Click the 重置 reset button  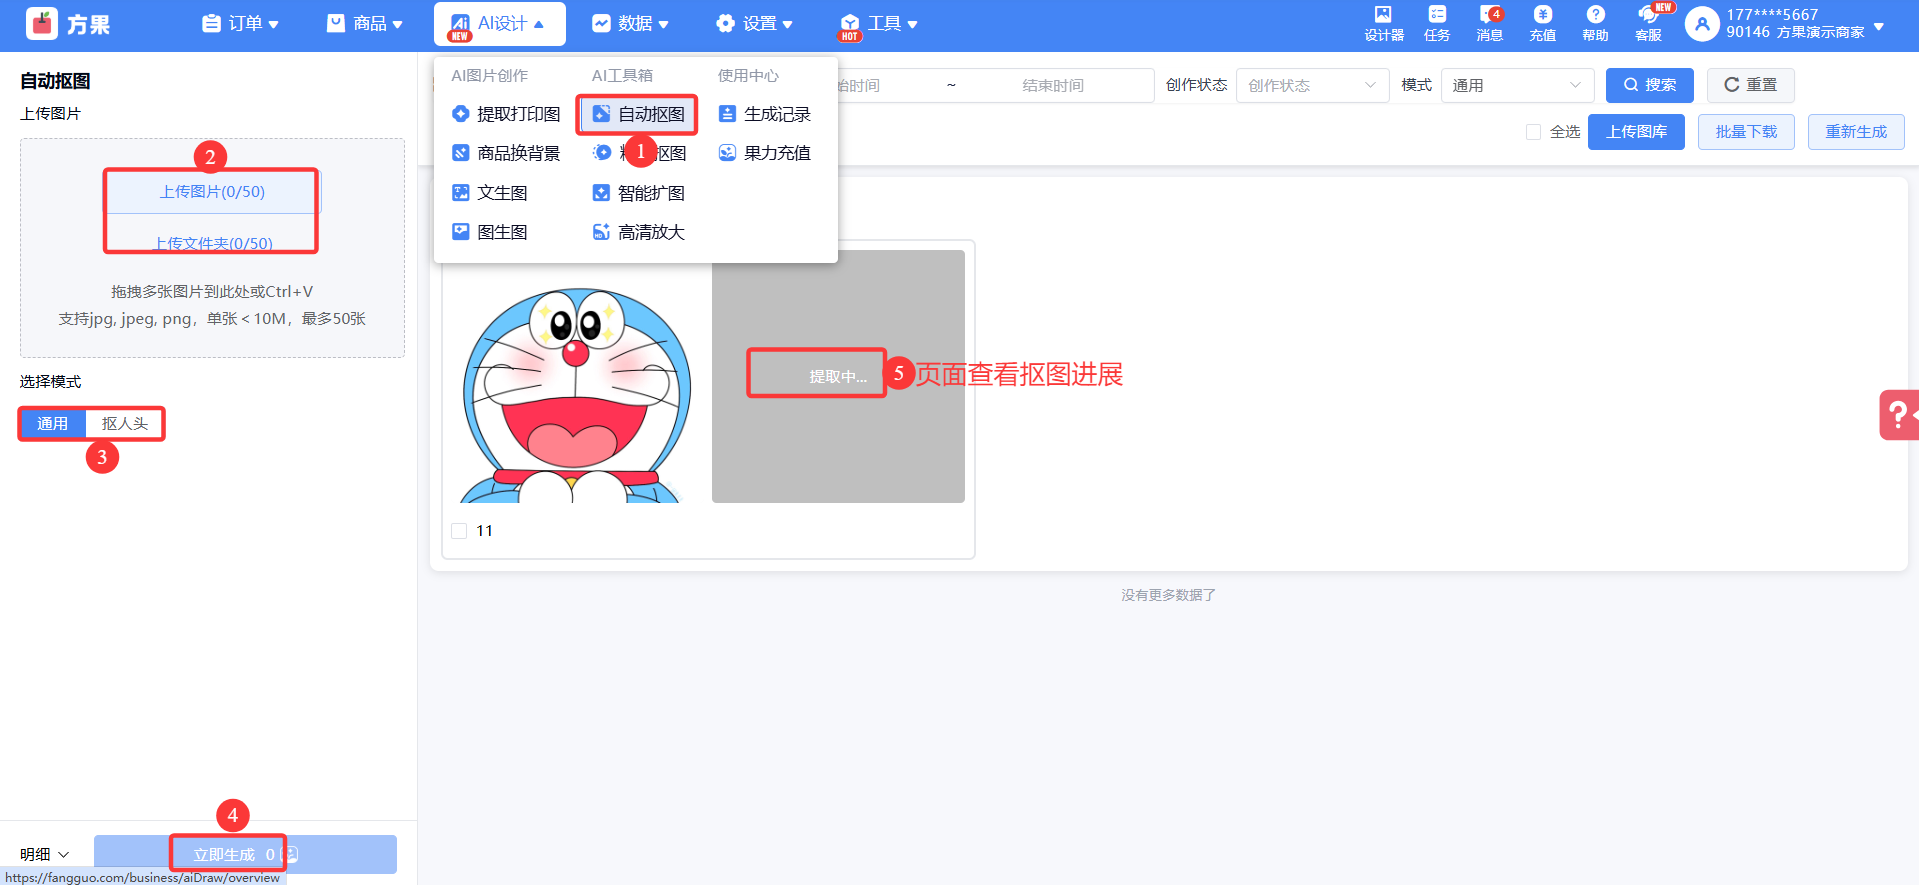[x=1751, y=86]
